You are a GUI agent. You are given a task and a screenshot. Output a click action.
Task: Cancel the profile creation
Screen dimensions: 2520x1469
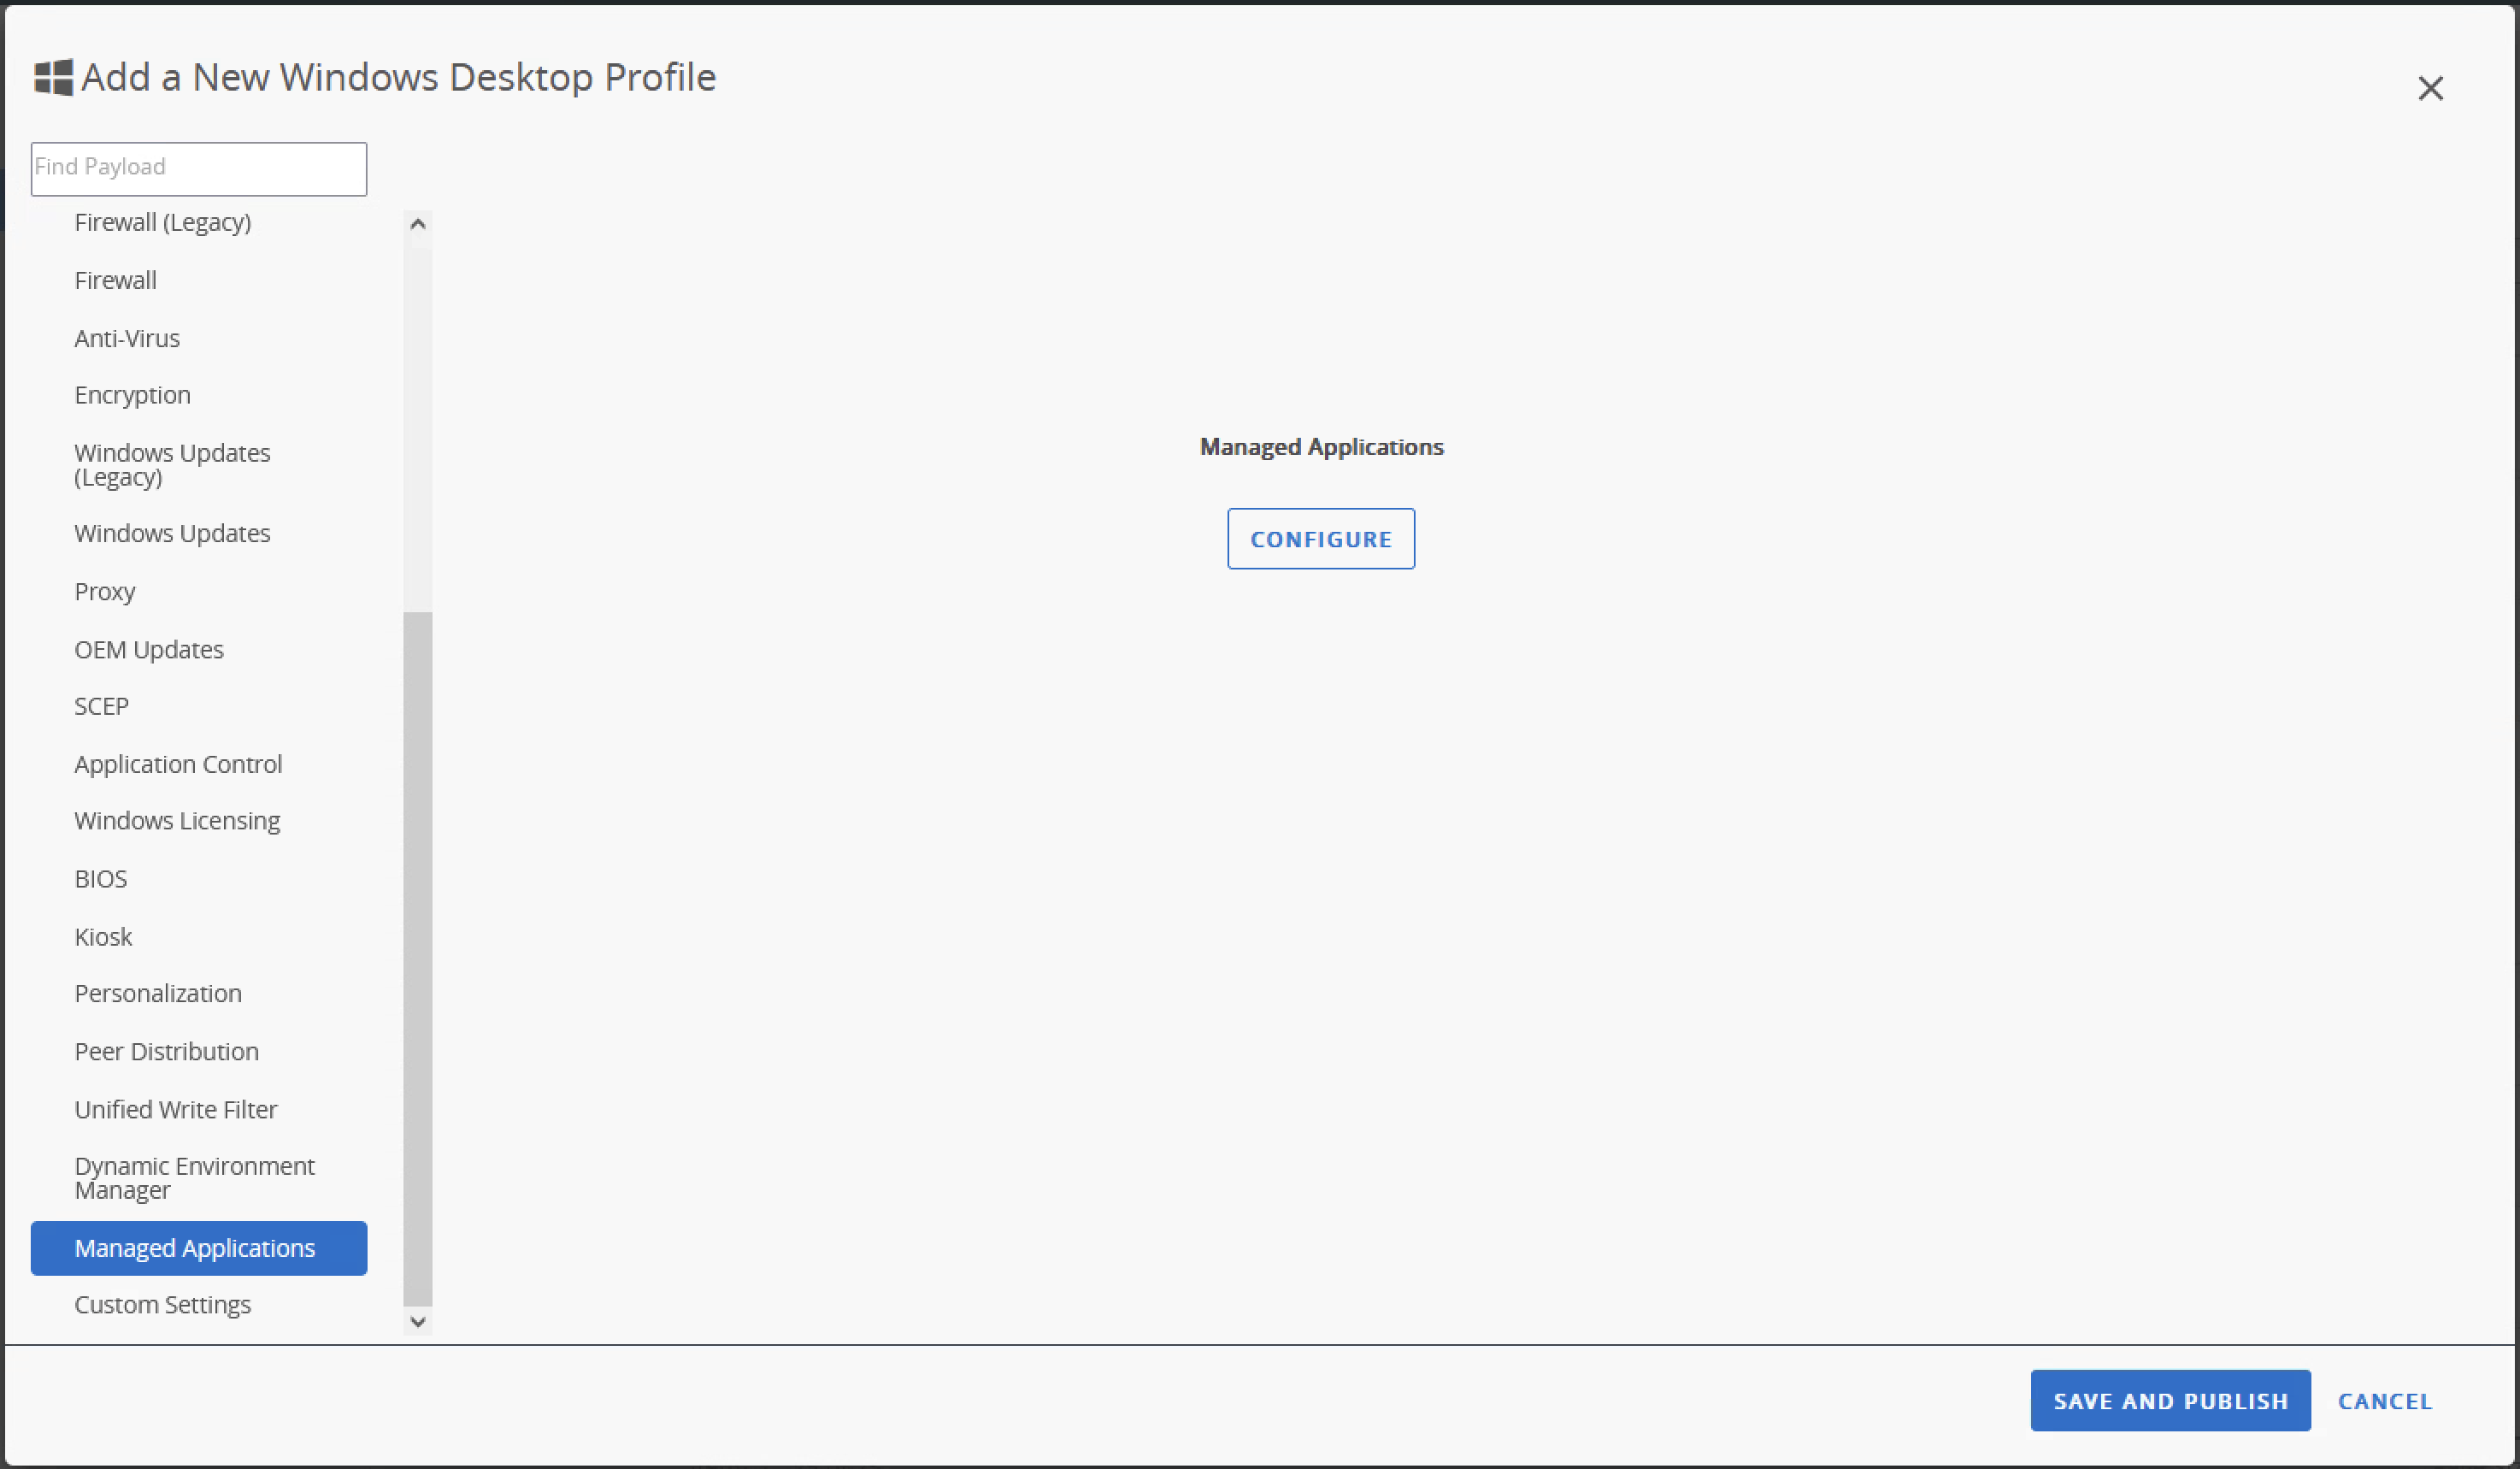2385,1400
